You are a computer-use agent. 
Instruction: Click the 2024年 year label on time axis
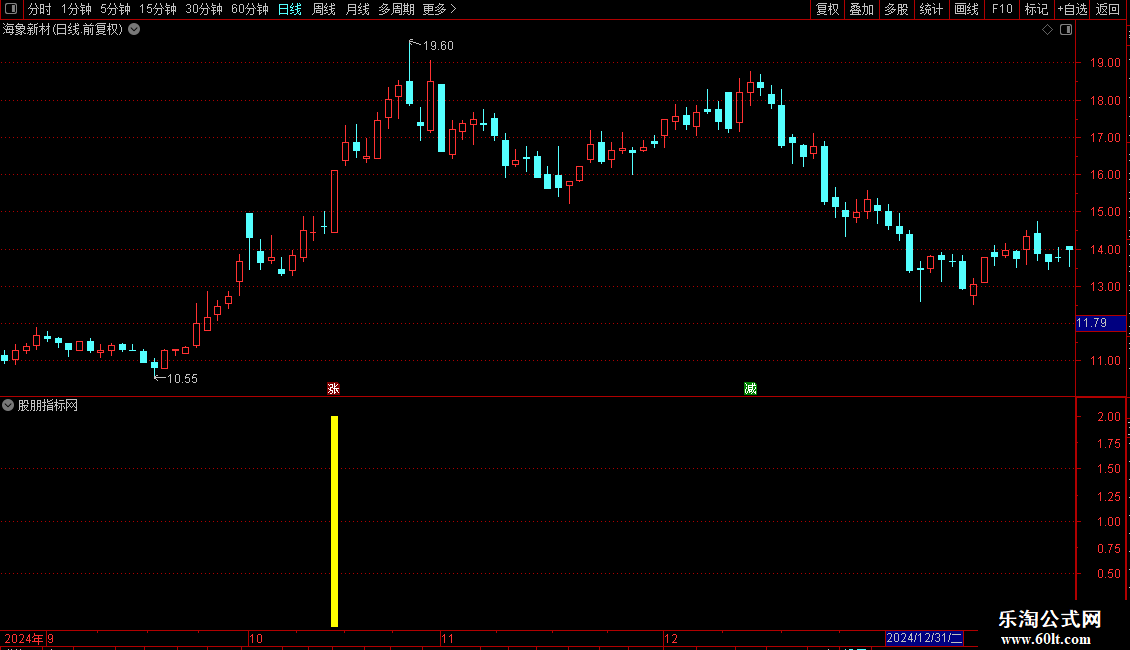click(x=24, y=639)
